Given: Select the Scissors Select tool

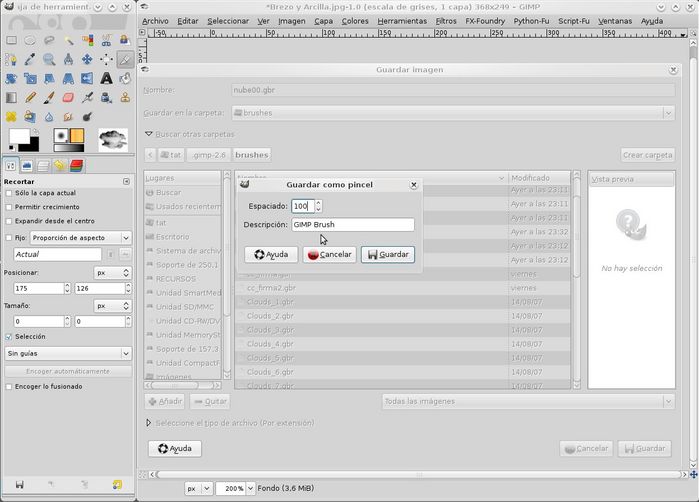Looking at the screenshot, I should [106, 41].
